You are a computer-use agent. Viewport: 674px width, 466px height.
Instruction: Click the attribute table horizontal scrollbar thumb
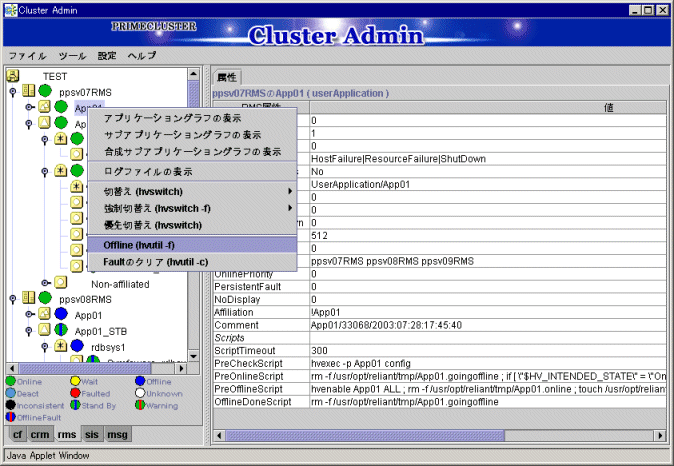click(x=365, y=435)
